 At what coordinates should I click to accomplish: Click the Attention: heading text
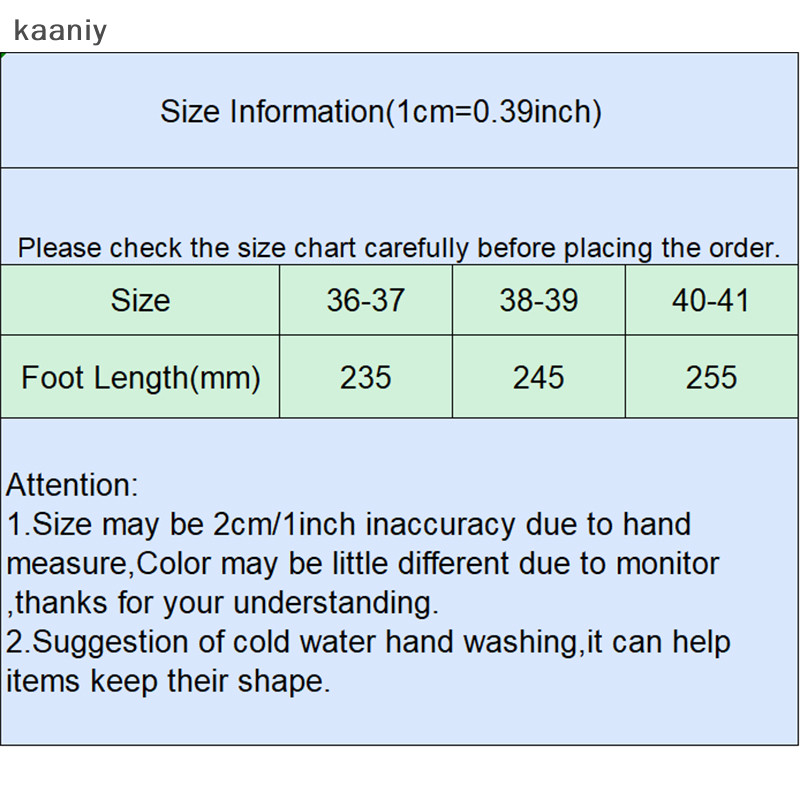(x=72, y=485)
